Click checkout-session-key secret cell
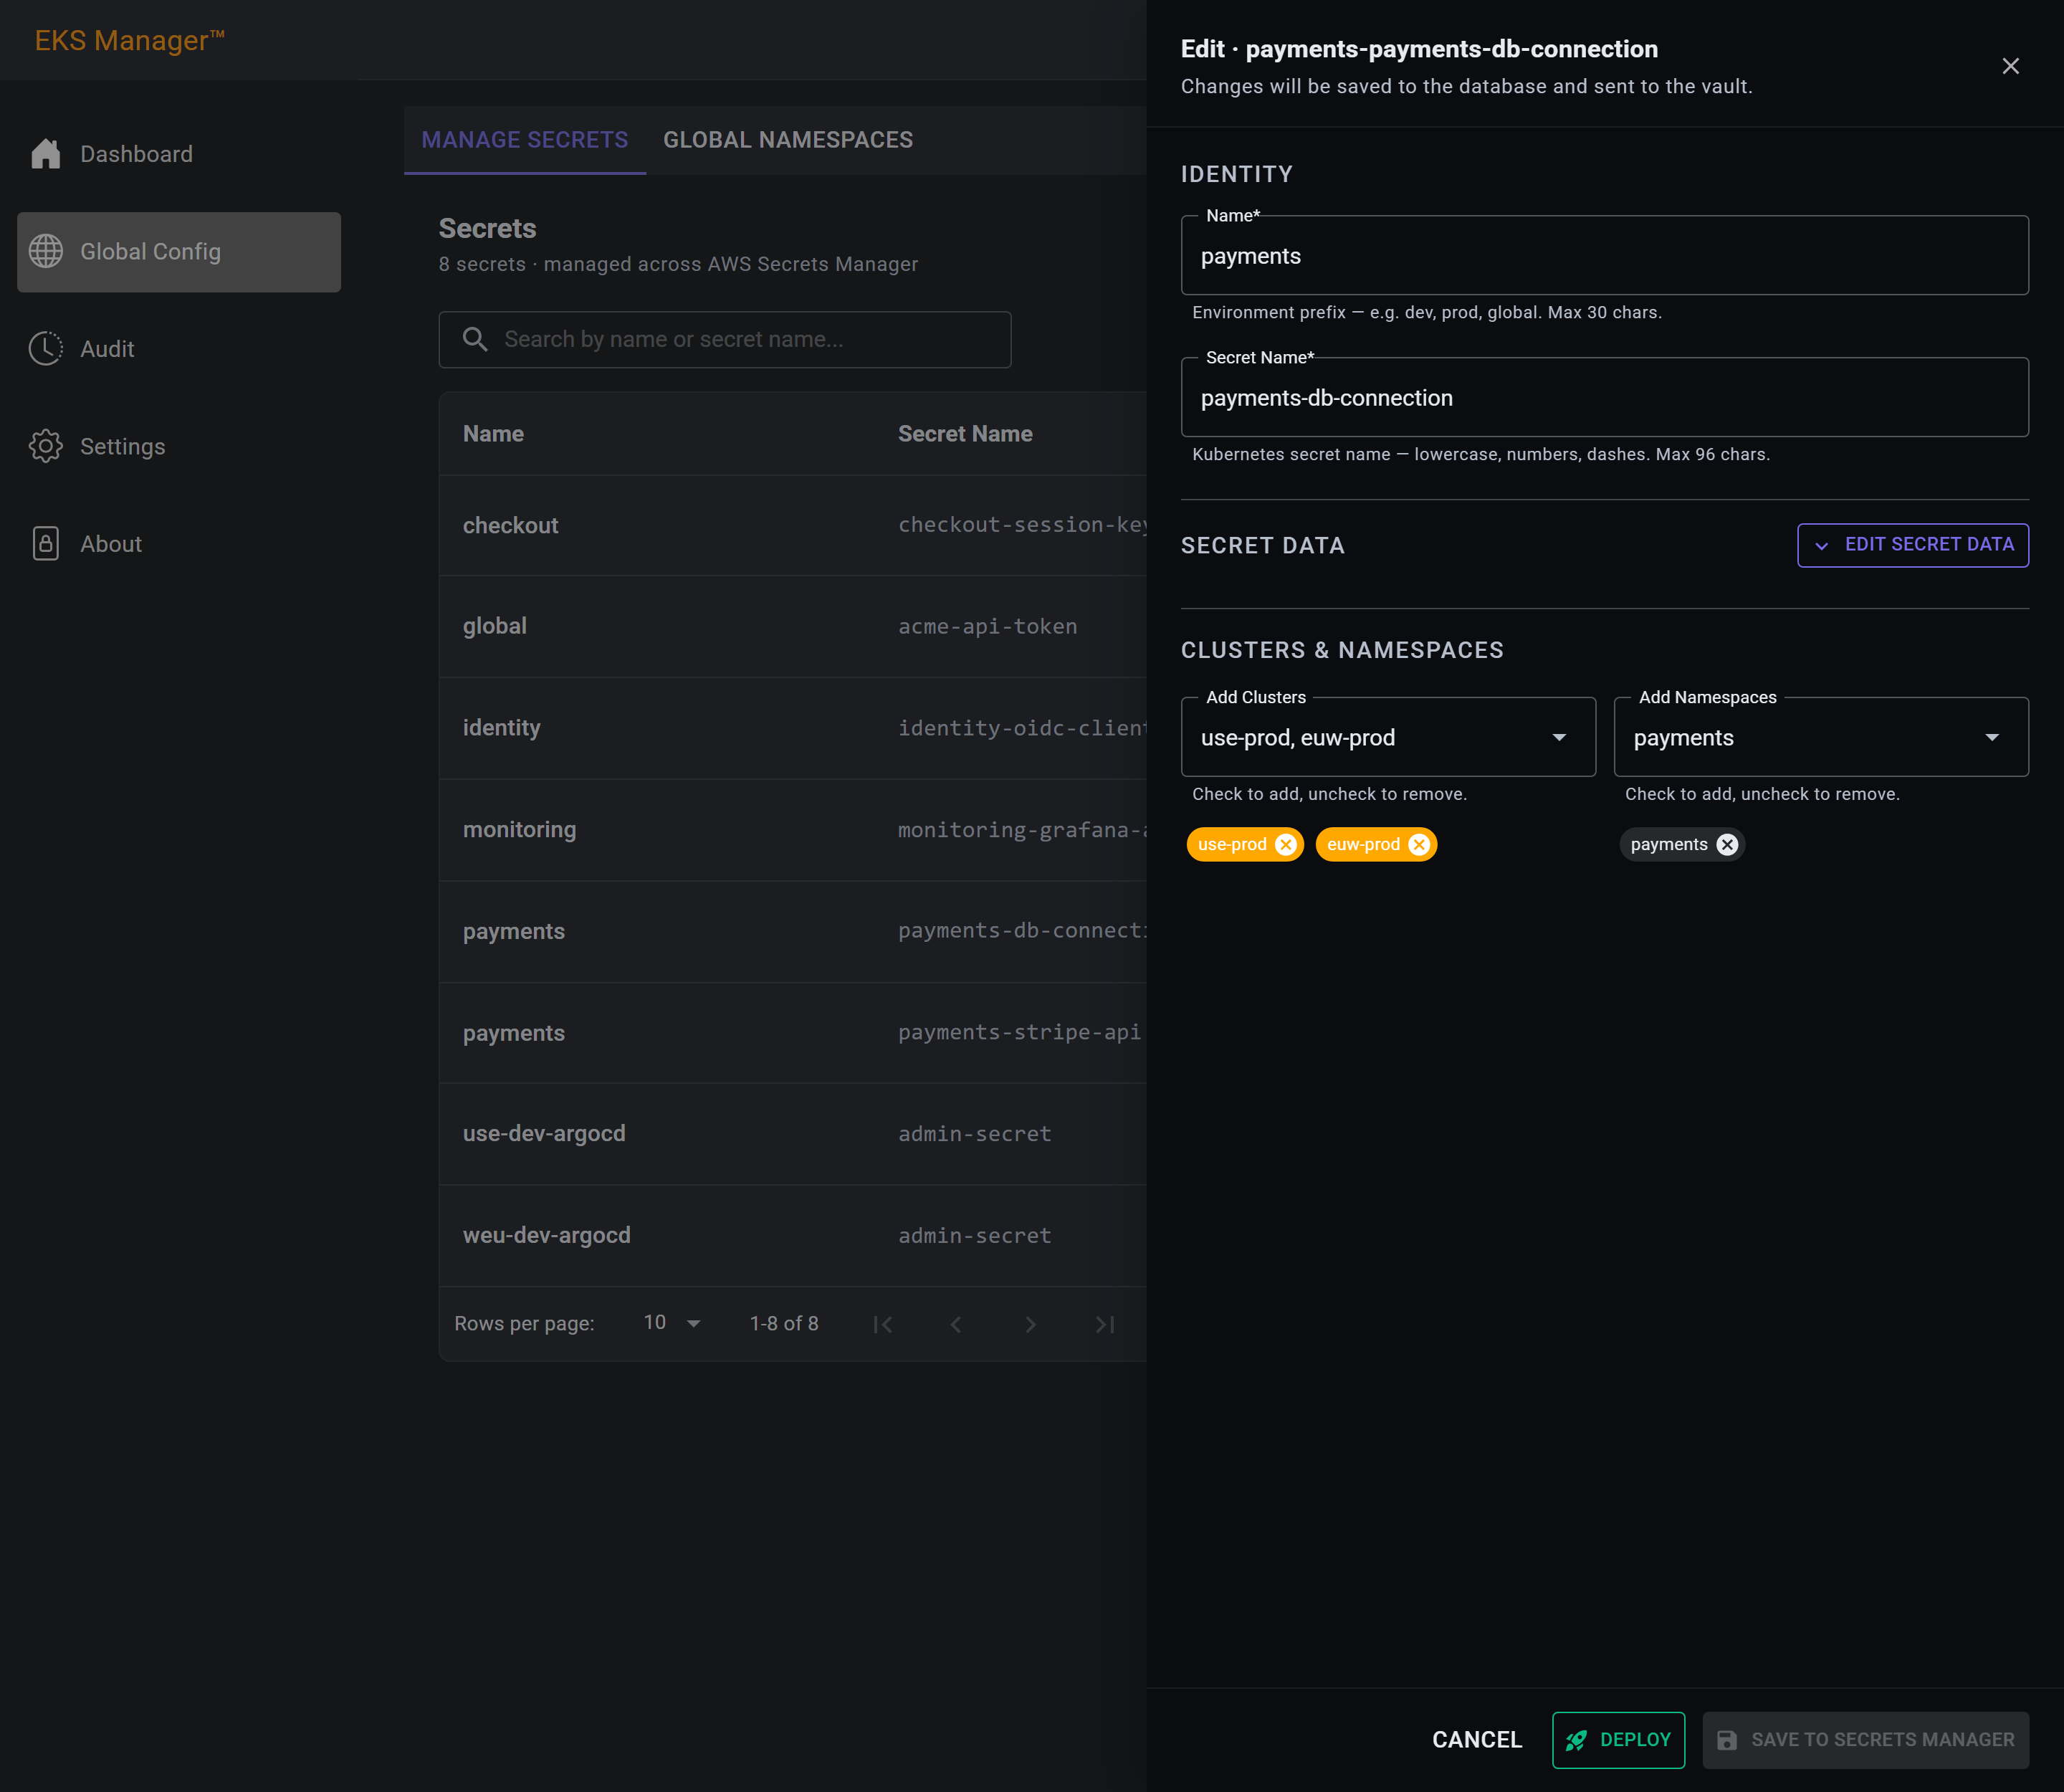 (x=1021, y=525)
